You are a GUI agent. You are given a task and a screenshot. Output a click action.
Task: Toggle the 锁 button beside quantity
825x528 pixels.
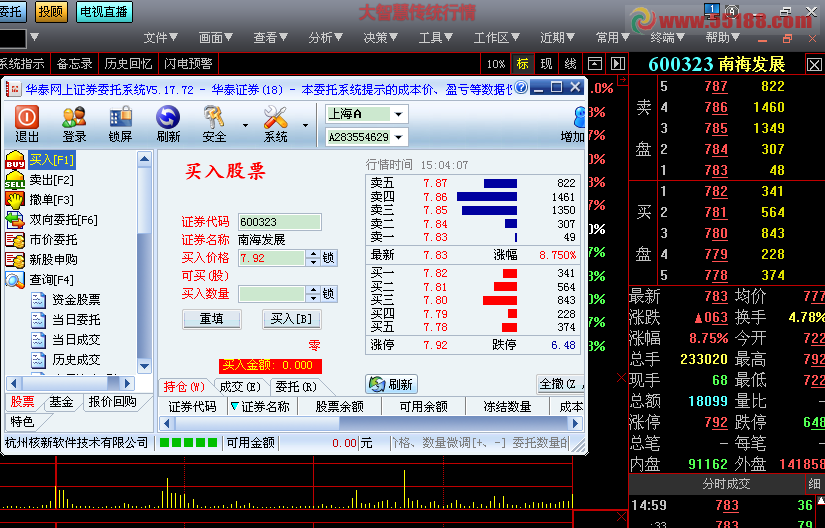(328, 293)
